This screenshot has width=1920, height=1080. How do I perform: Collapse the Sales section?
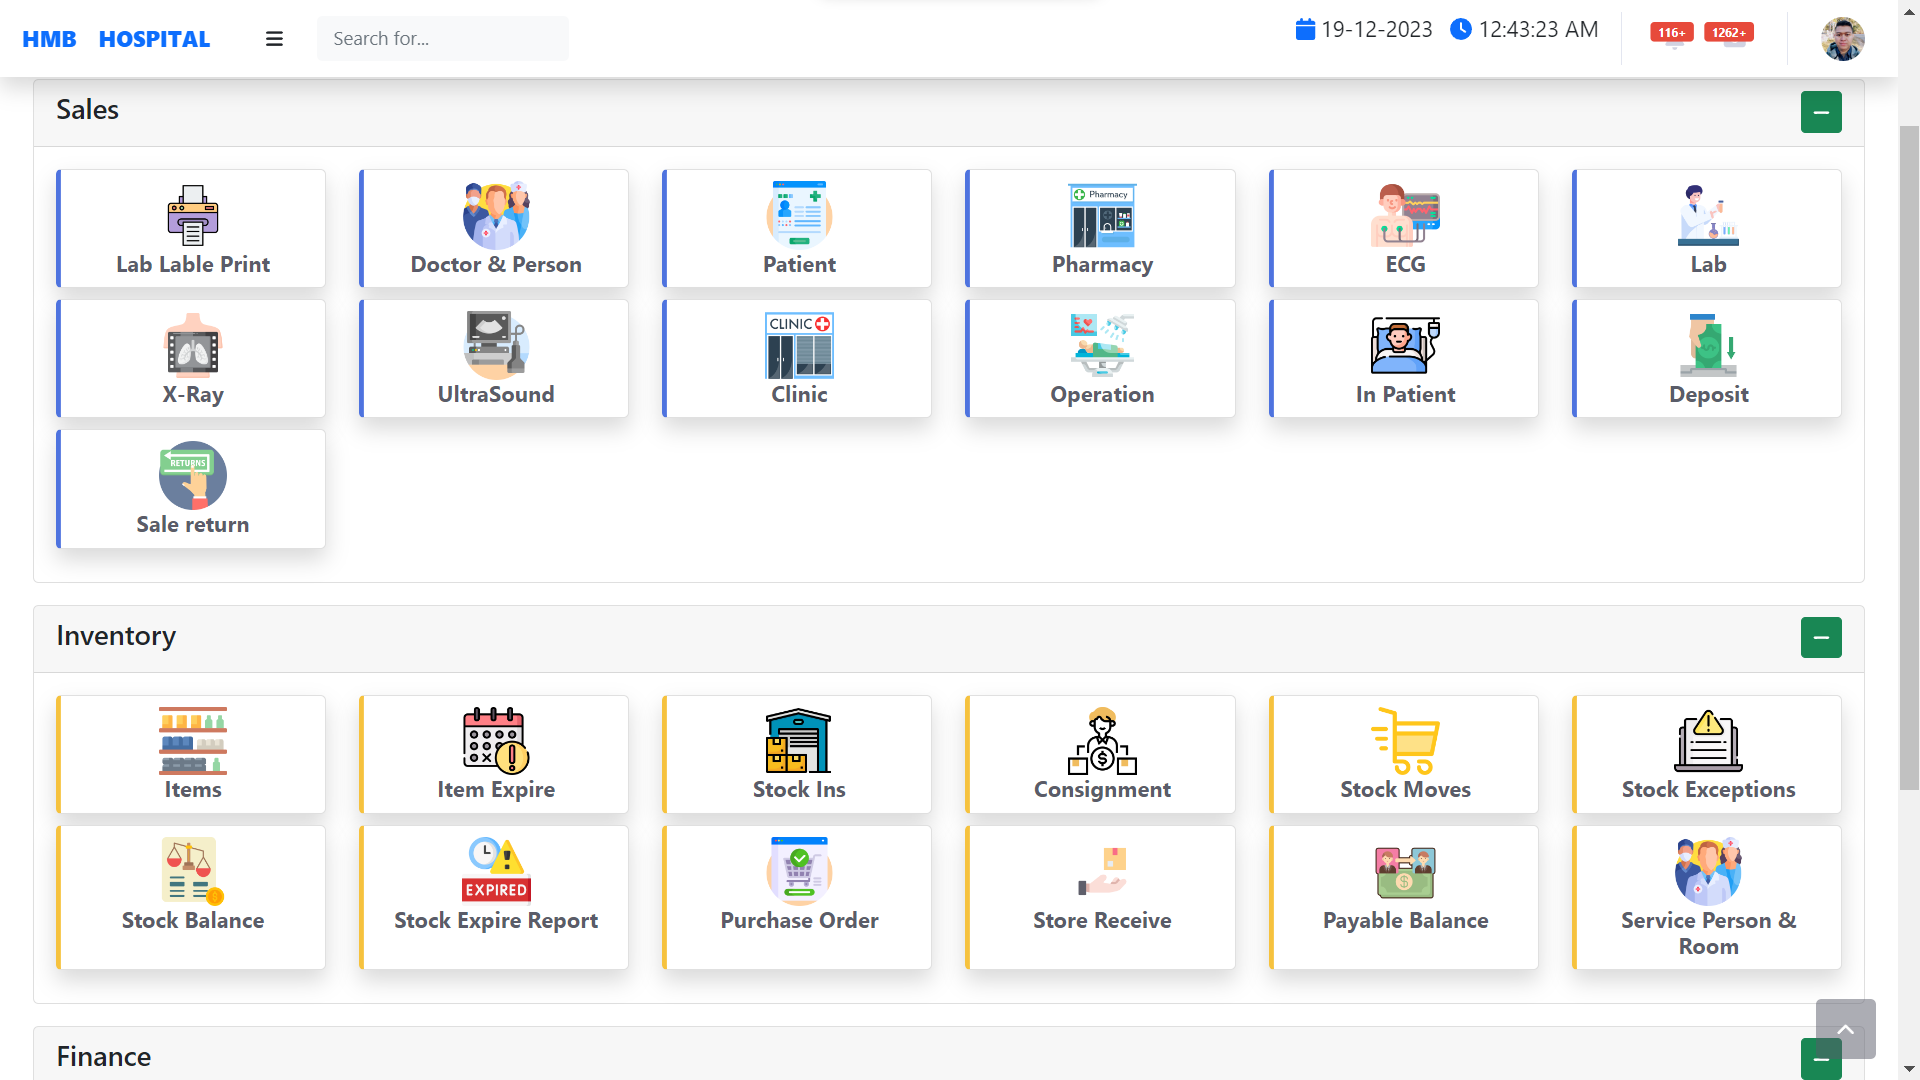tap(1820, 112)
